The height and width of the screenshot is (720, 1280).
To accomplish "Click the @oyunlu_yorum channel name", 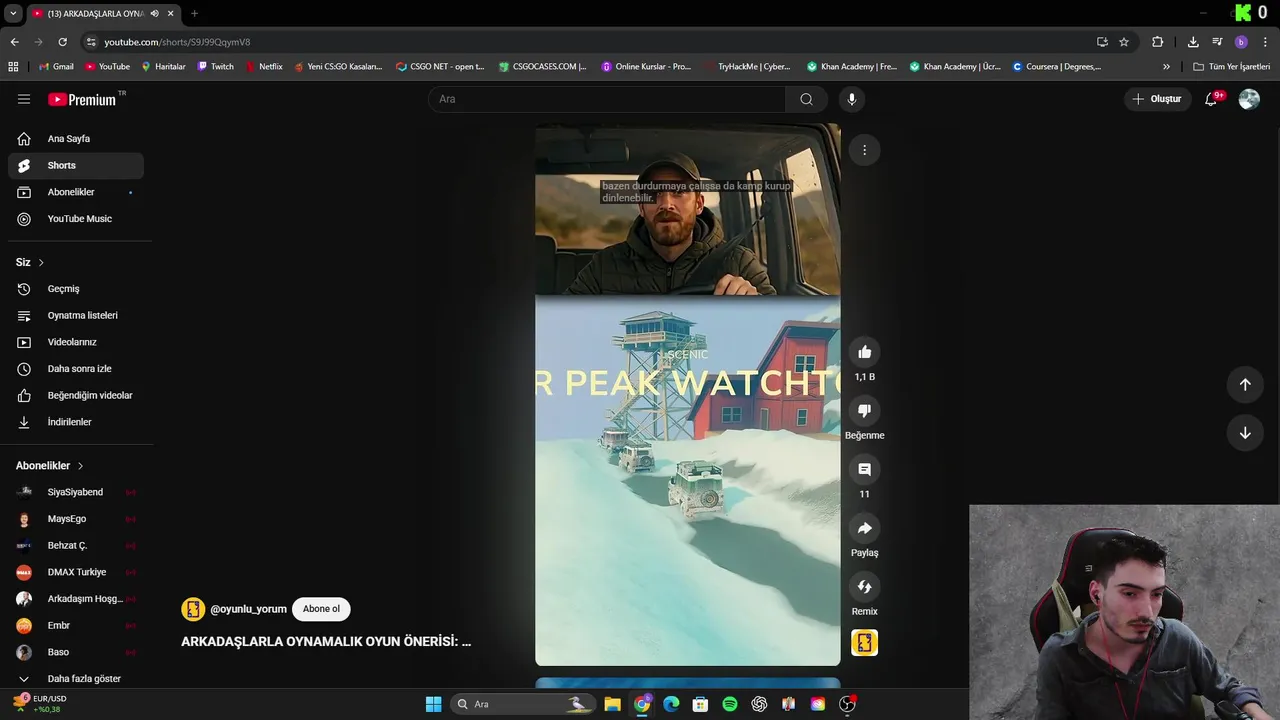I will click(248, 609).
